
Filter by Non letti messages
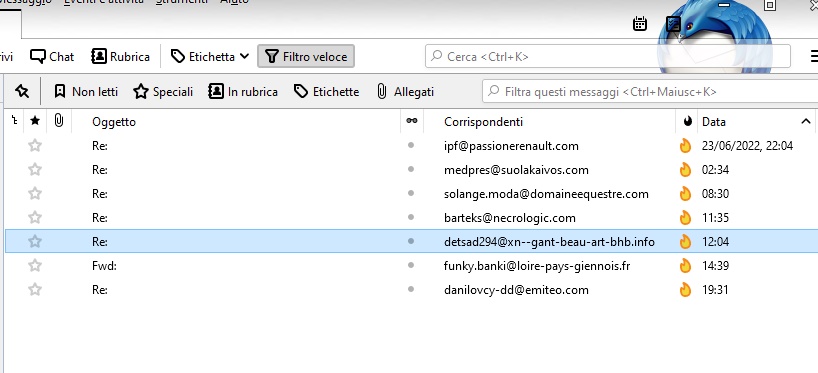pos(86,92)
